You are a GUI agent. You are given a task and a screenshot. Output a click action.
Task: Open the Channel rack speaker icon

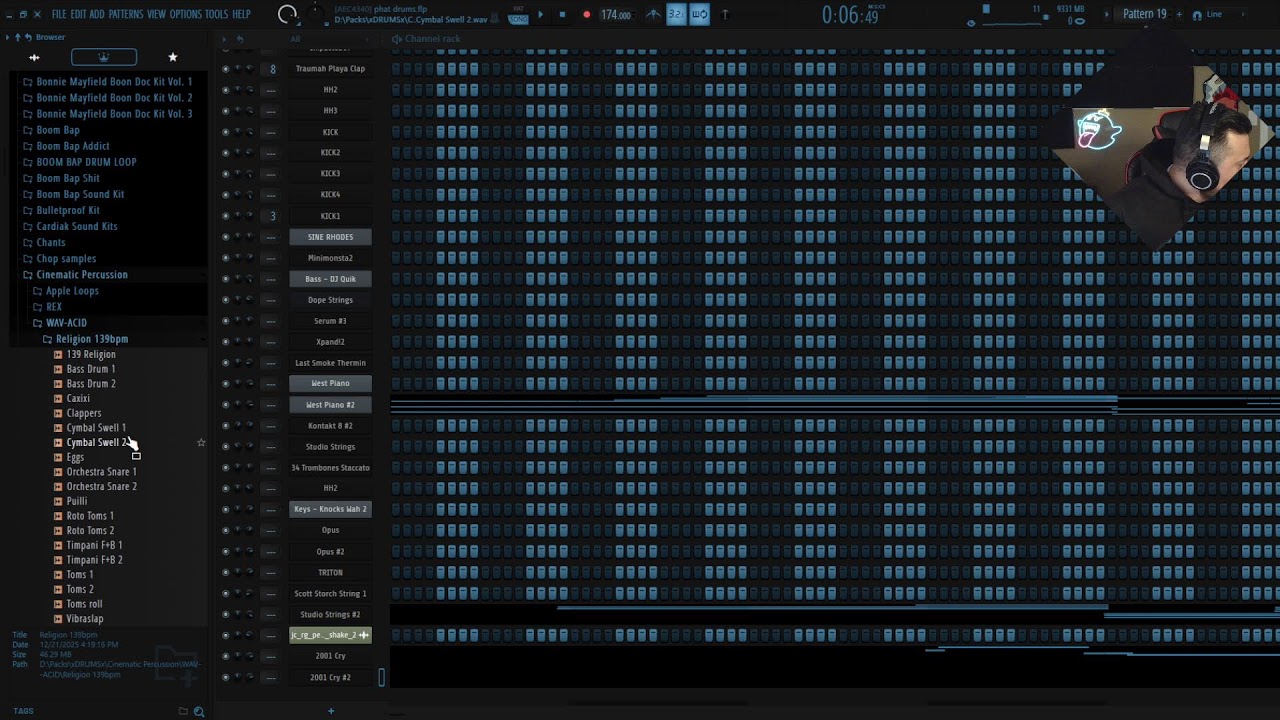[x=397, y=39]
